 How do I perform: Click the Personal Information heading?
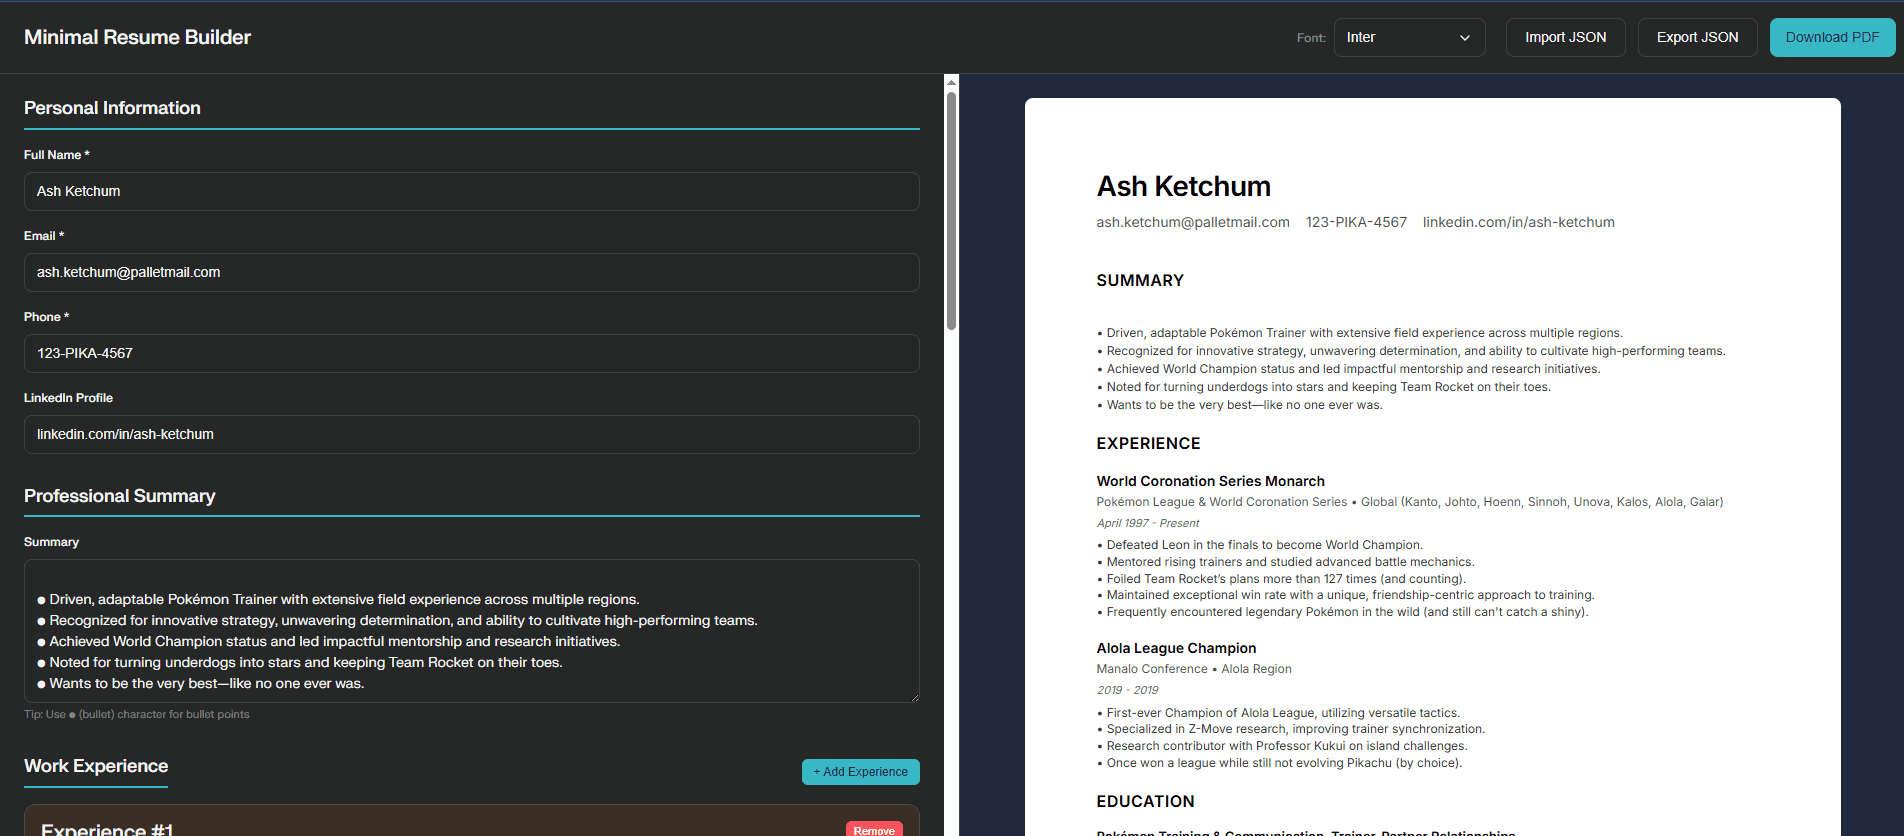tap(112, 108)
